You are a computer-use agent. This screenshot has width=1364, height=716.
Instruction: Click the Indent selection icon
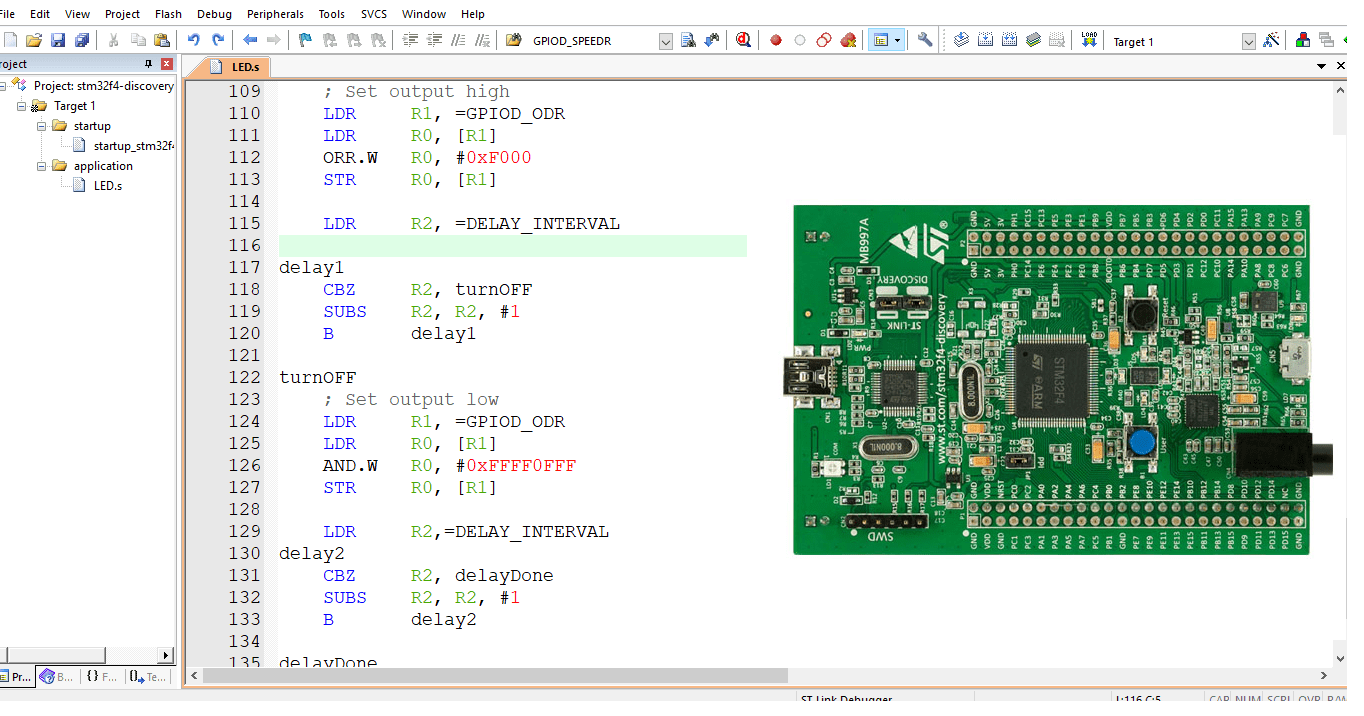[410, 41]
